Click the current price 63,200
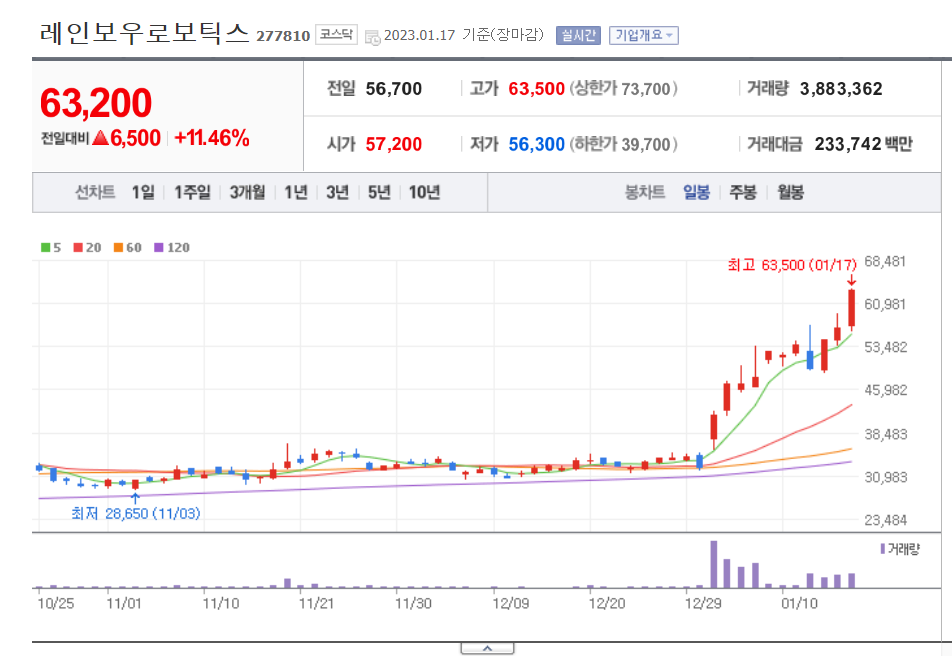This screenshot has width=952, height=656. point(96,103)
